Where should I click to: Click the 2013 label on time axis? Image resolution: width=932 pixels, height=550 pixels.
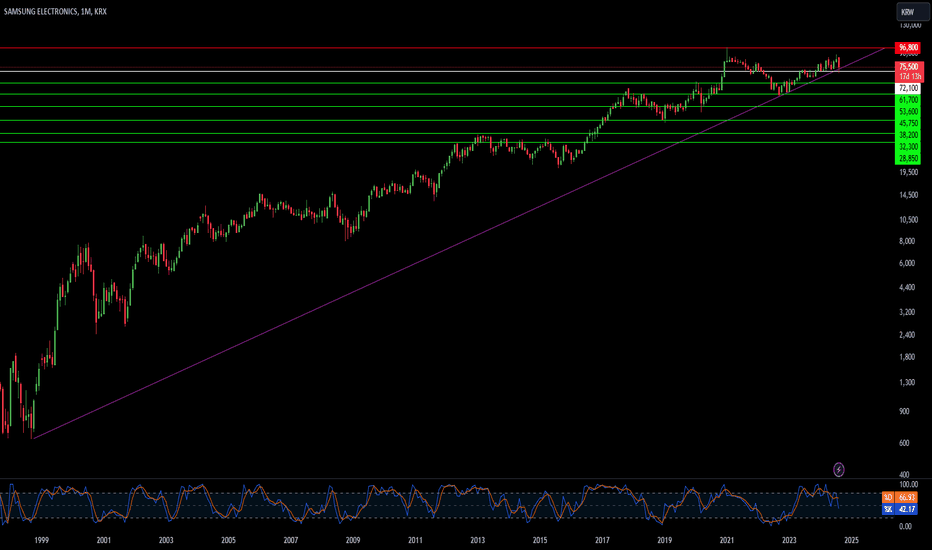(477, 540)
